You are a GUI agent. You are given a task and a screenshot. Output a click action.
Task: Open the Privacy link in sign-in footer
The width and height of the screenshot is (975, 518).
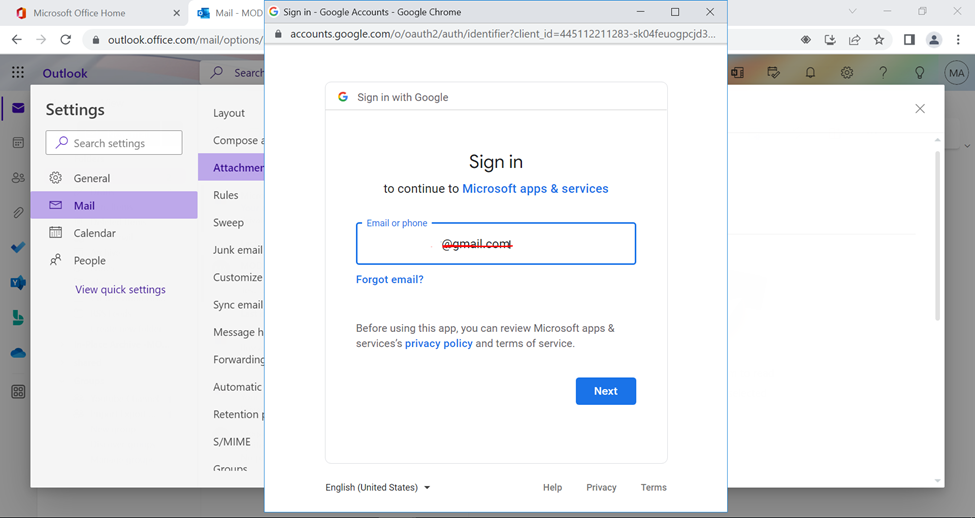tap(601, 488)
